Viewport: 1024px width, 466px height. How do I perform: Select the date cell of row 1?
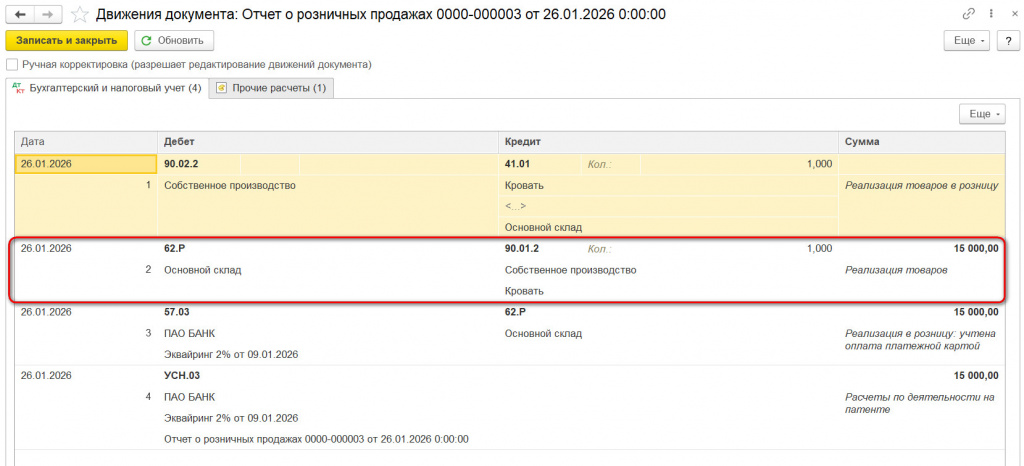coord(86,164)
